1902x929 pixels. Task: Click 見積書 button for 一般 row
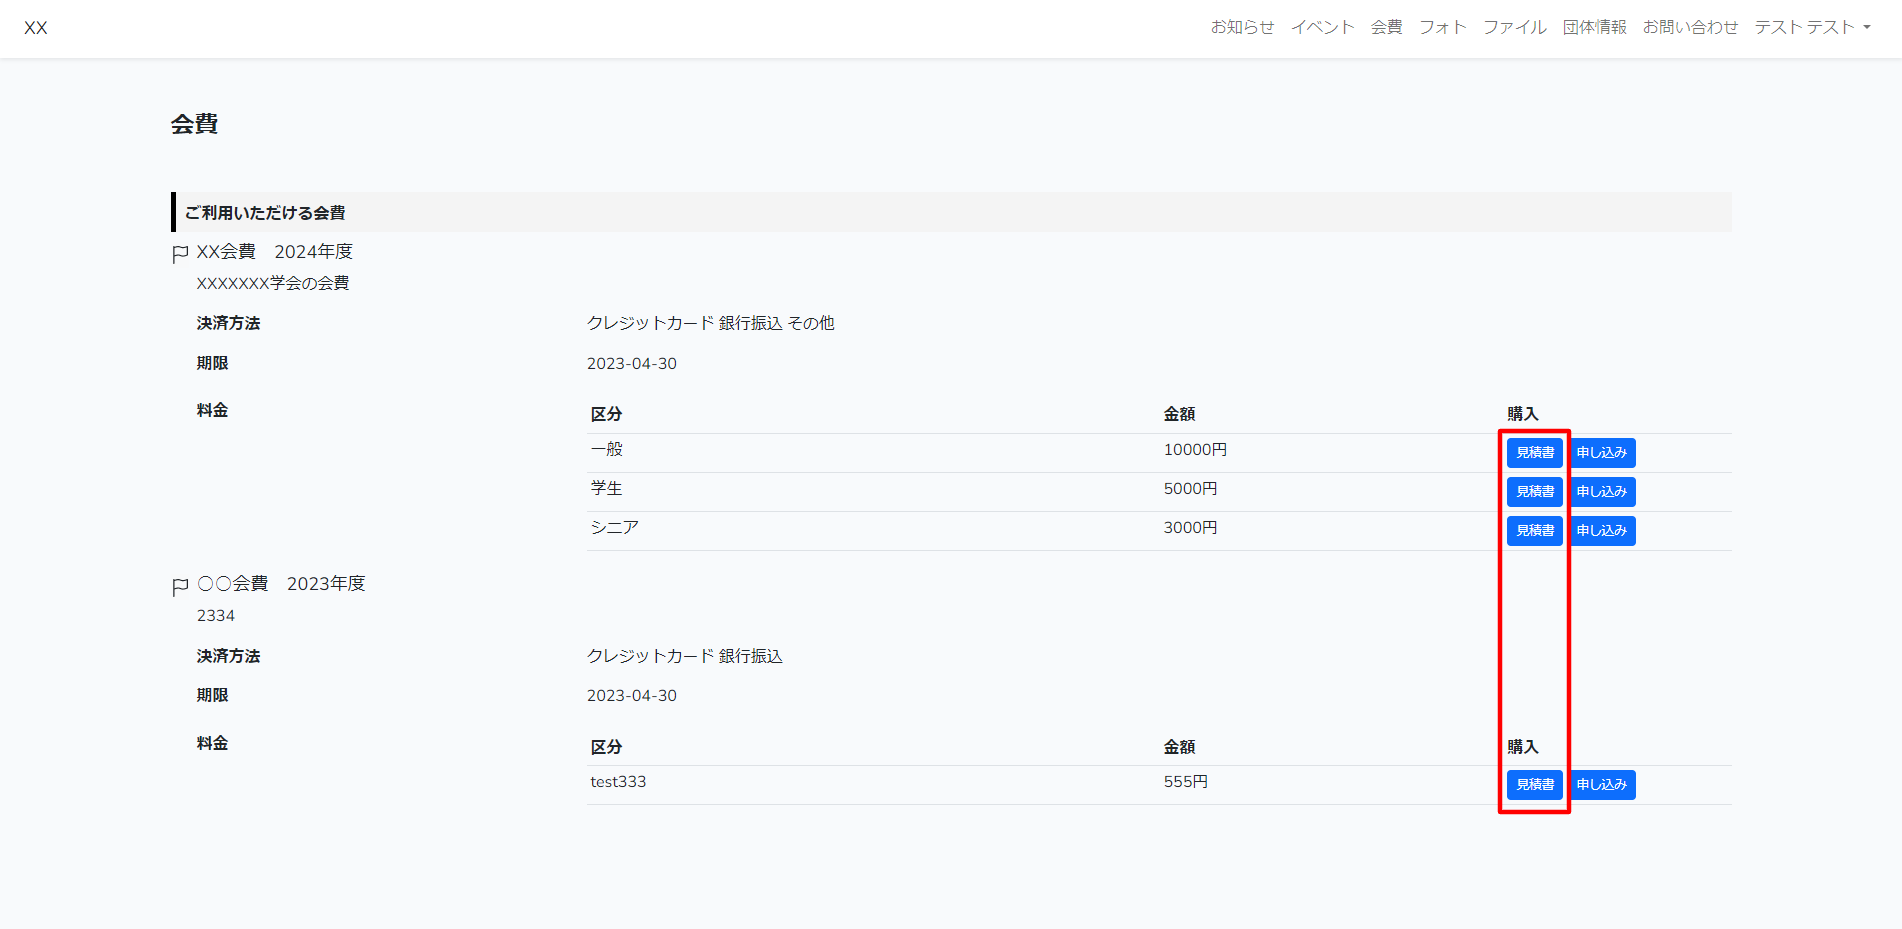[x=1535, y=453]
